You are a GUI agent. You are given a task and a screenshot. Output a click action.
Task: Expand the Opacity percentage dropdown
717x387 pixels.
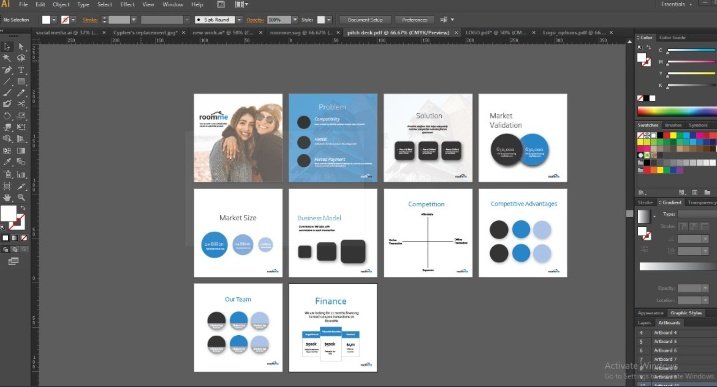(x=295, y=20)
